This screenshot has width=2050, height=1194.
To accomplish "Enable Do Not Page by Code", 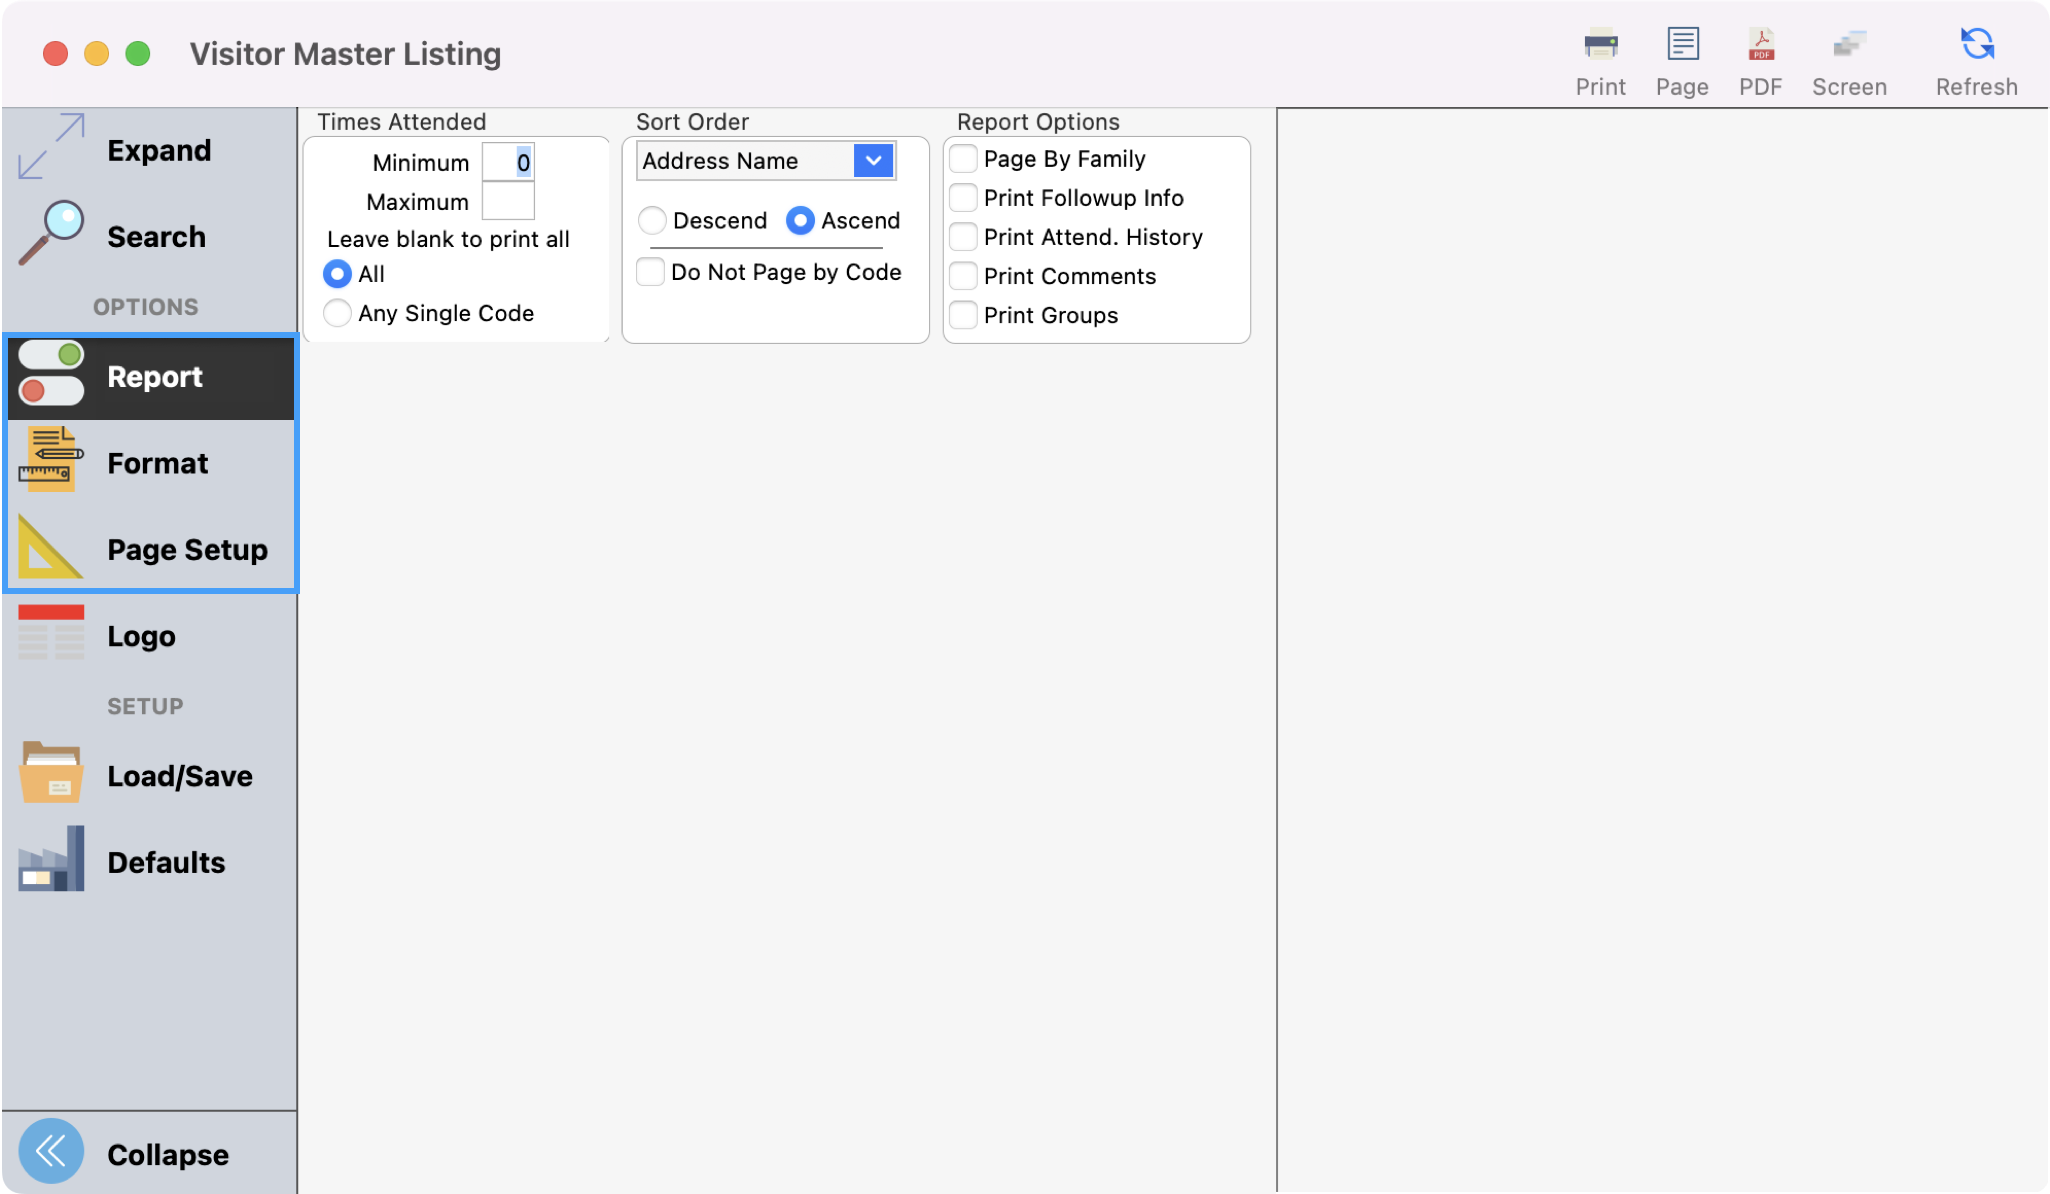I will tap(651, 271).
